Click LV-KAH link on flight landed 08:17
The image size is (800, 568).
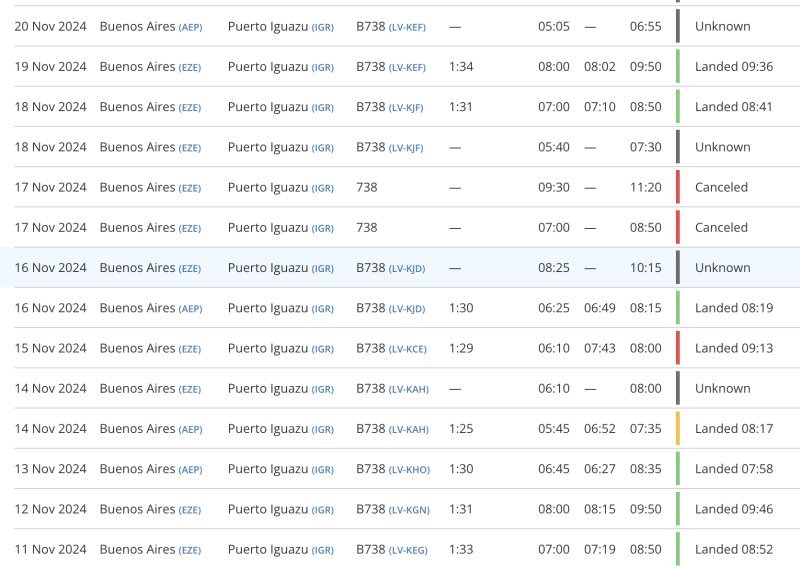coord(408,429)
